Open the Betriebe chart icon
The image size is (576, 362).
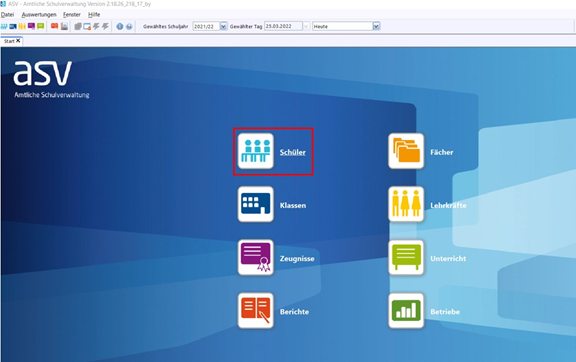pos(406,311)
